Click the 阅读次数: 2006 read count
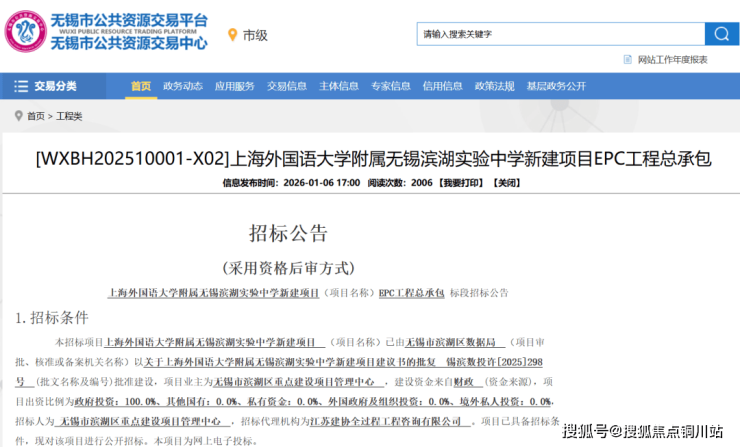This screenshot has width=740, height=447. click(400, 183)
